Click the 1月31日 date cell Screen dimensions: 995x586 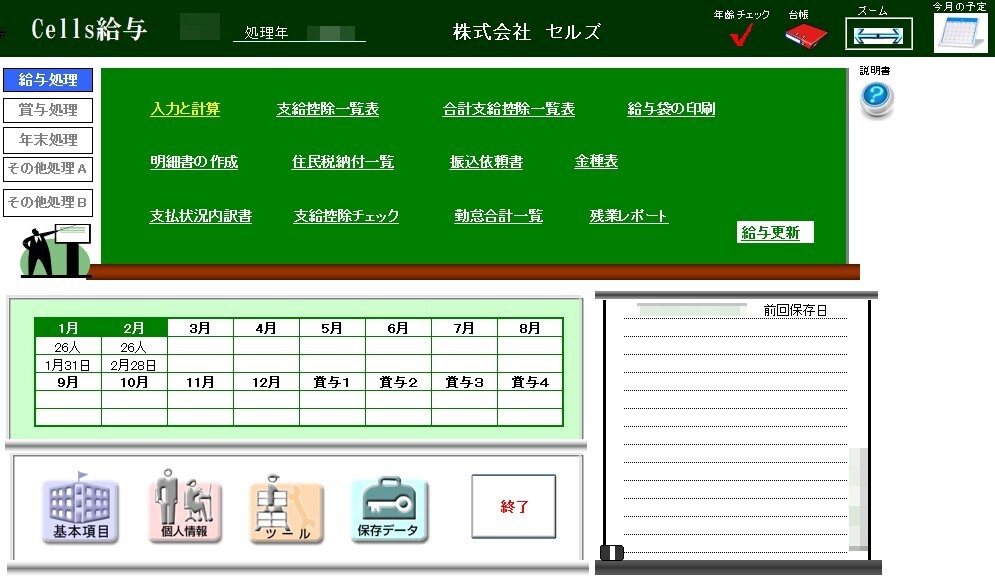pyautogui.click(x=68, y=365)
